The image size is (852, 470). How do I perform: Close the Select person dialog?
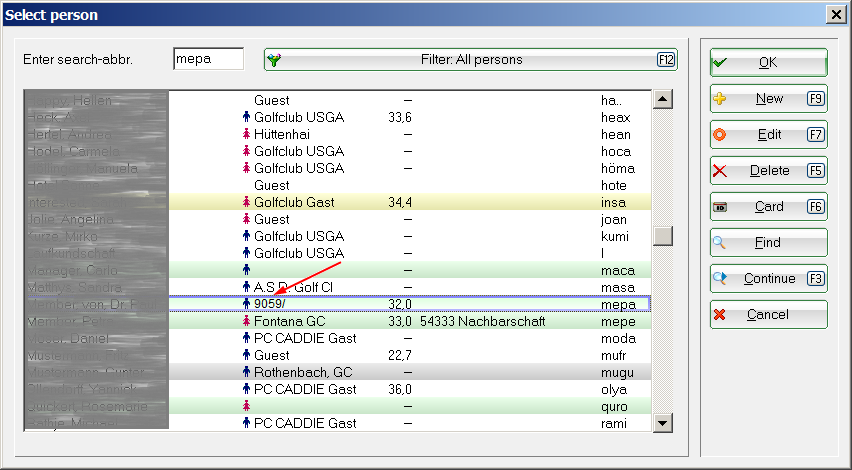coord(836,14)
